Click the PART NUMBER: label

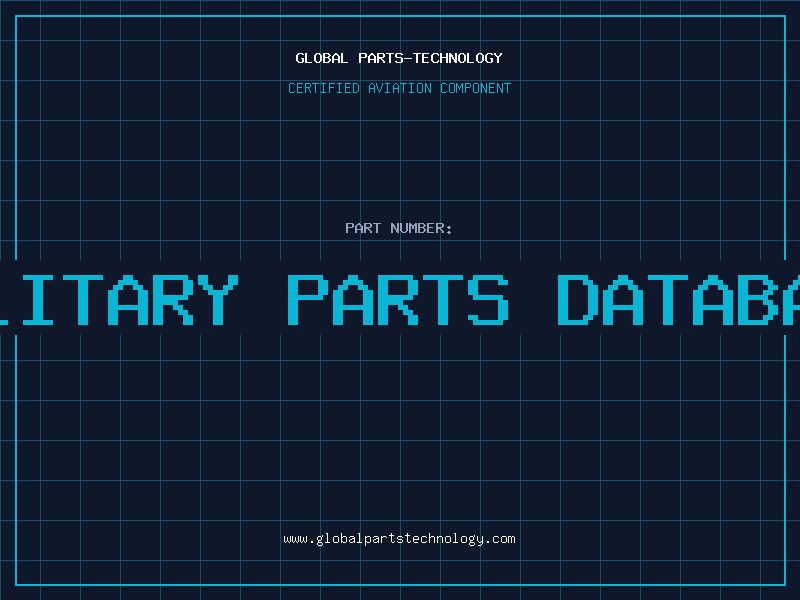point(398,228)
